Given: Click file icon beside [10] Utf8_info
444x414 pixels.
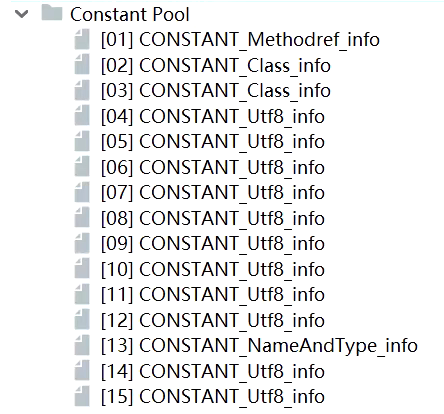Looking at the screenshot, I should pos(82,269).
